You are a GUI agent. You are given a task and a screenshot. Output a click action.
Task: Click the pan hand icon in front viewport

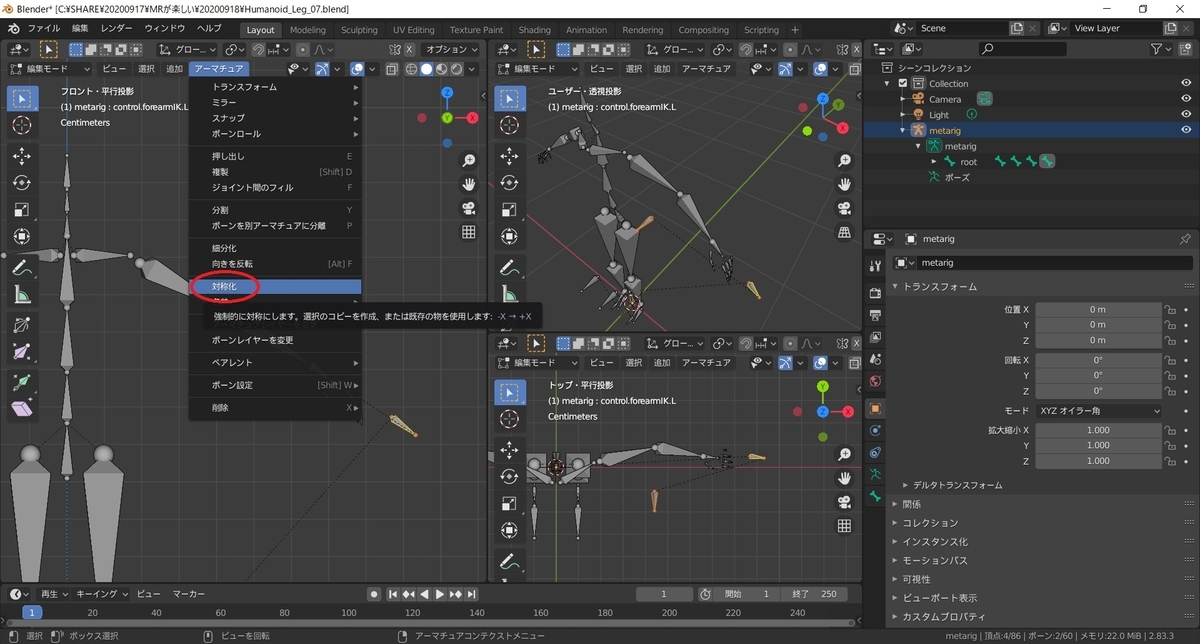click(468, 184)
